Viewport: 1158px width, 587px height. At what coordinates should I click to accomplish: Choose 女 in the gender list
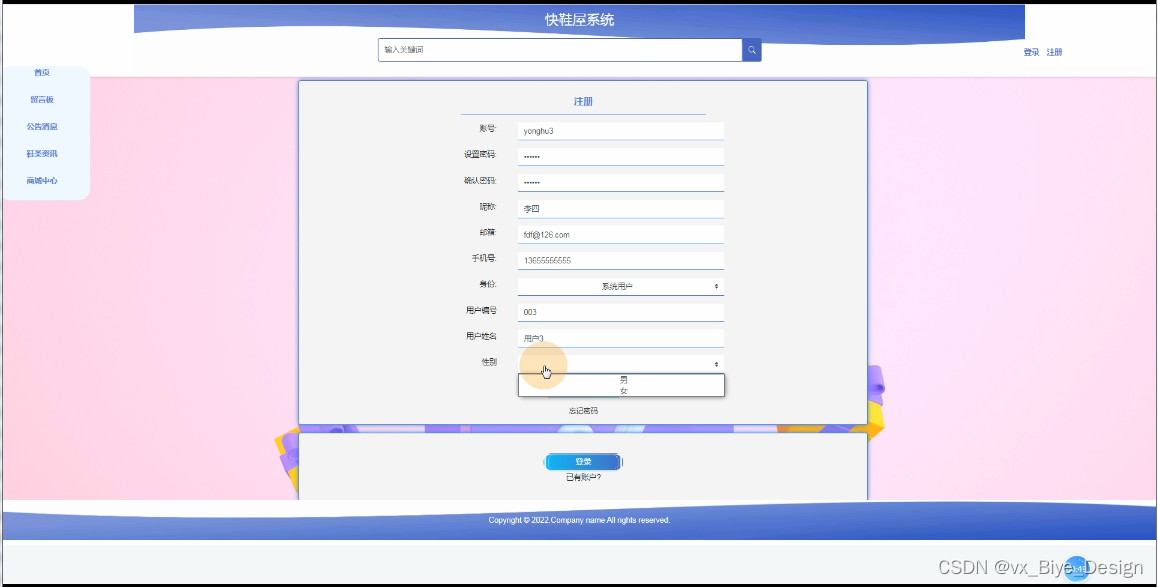621,391
